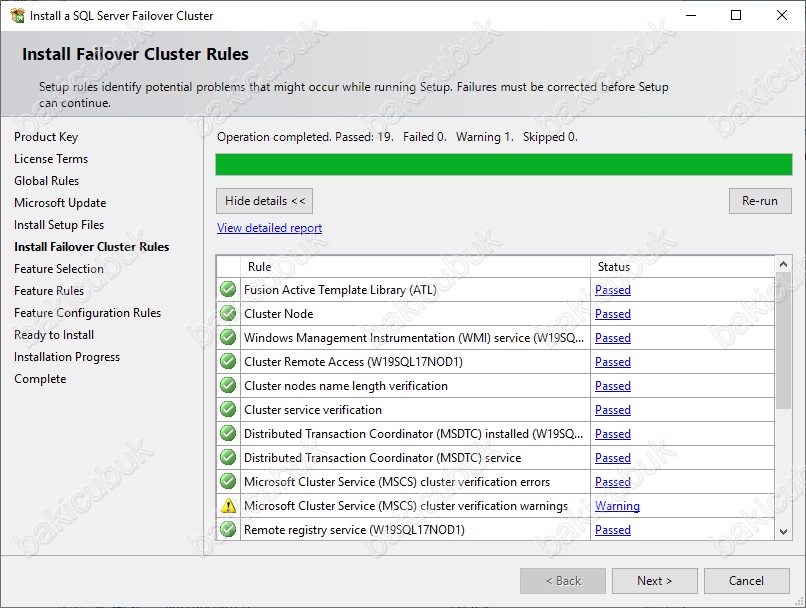This screenshot has width=806, height=608.
Task: Open Passed status for Remote registry service
Action: (613, 530)
